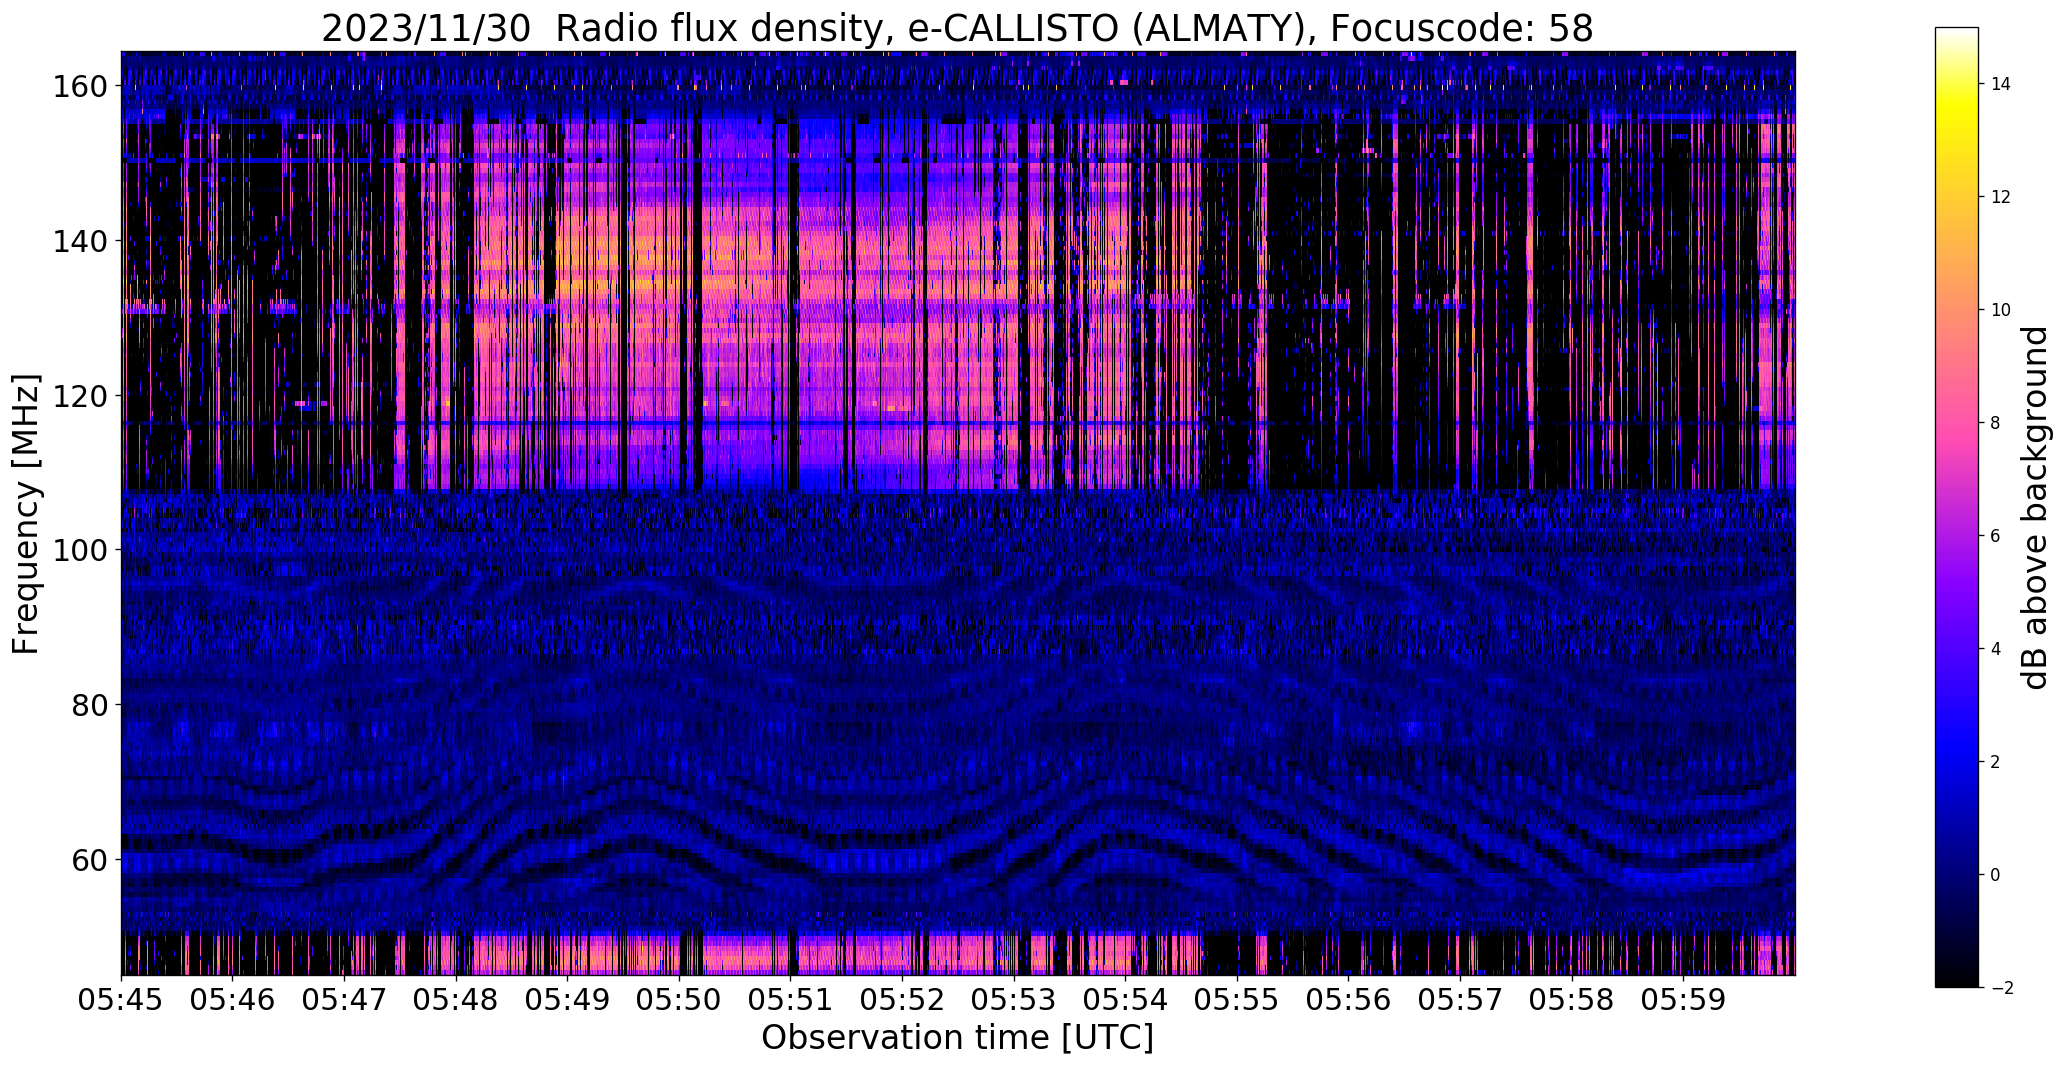Select the 05:46 time tick label
The image size is (2066, 1067).
[233, 1000]
